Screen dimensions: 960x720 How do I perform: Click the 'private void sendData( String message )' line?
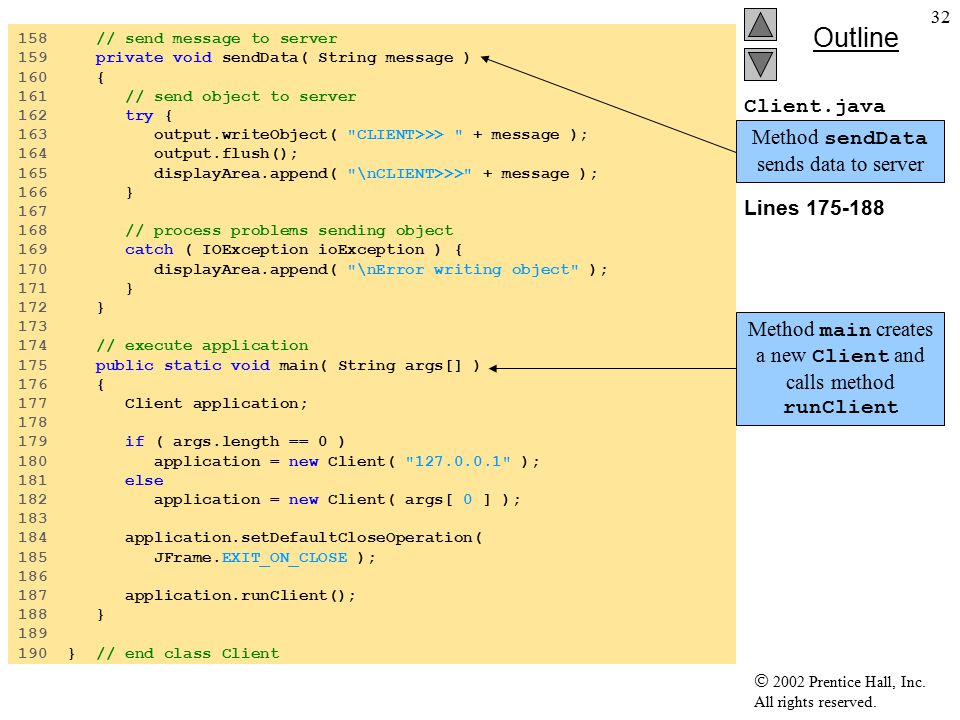click(x=283, y=58)
